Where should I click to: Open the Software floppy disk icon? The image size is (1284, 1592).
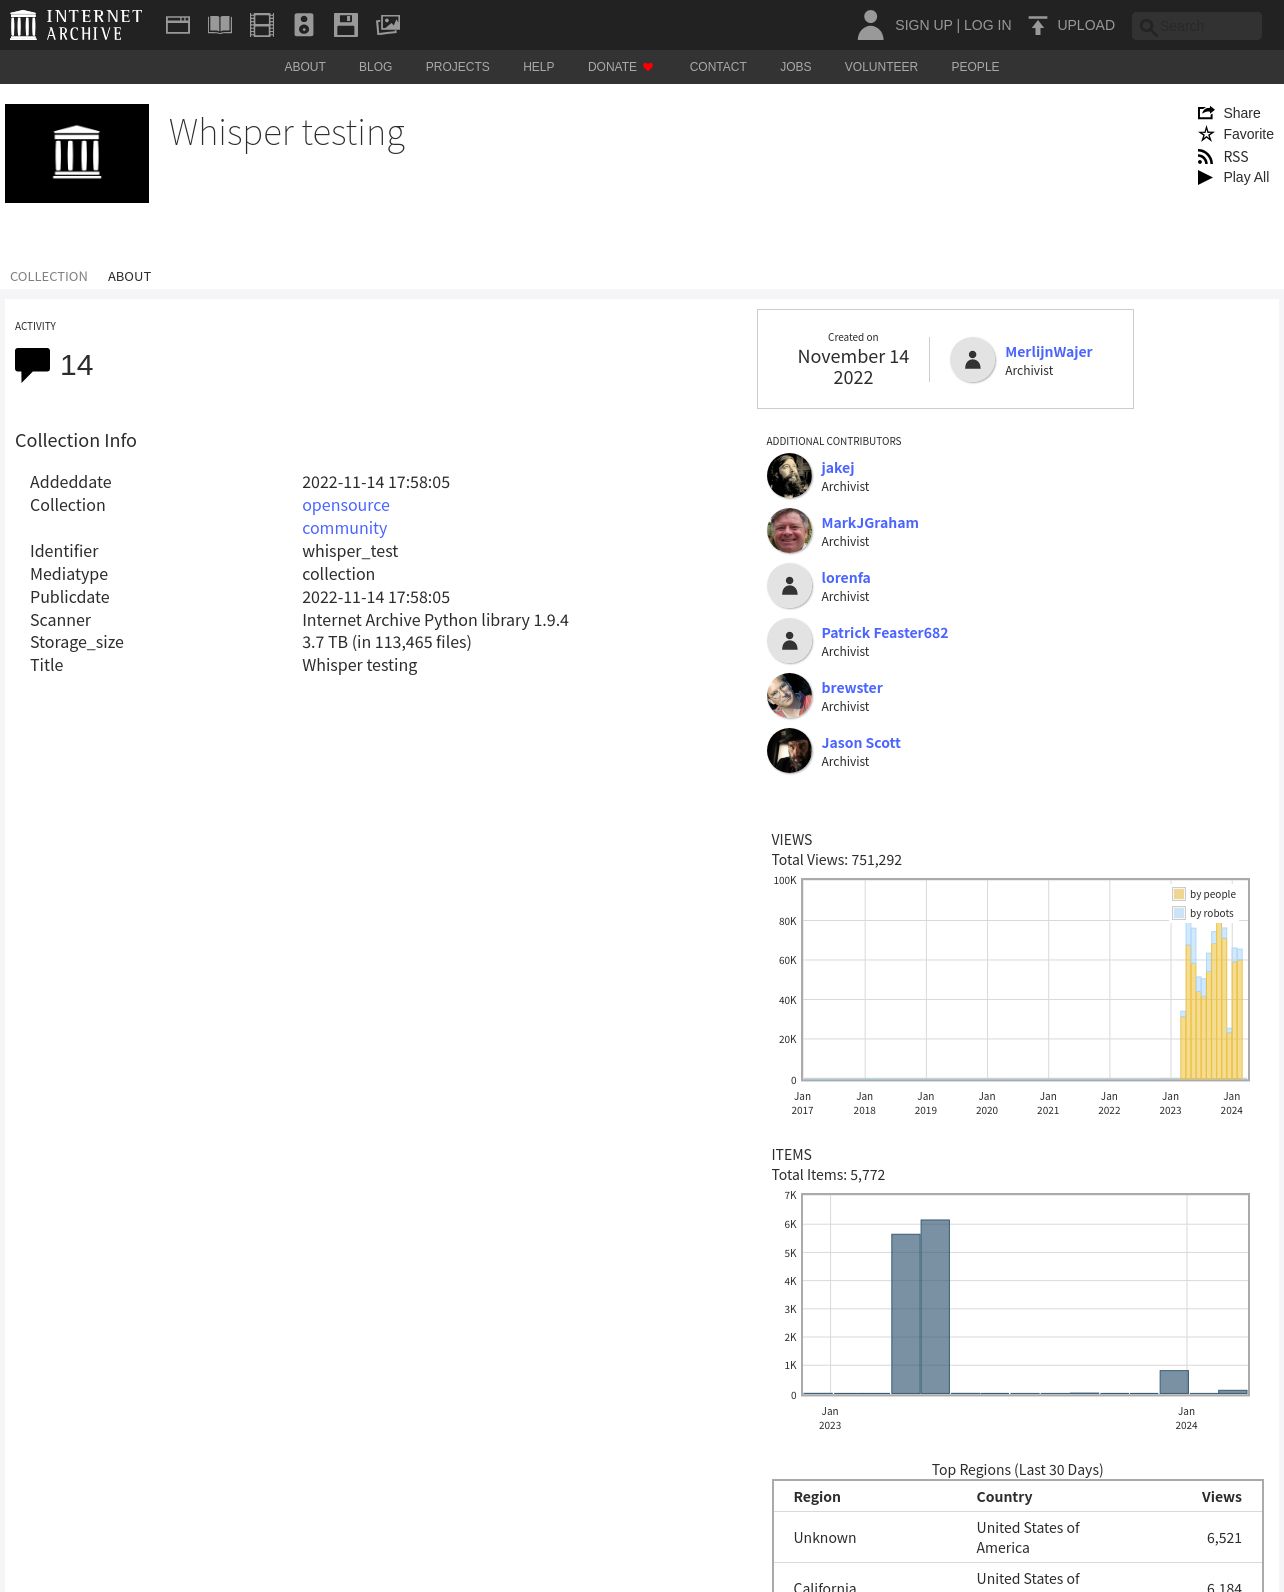(x=346, y=25)
